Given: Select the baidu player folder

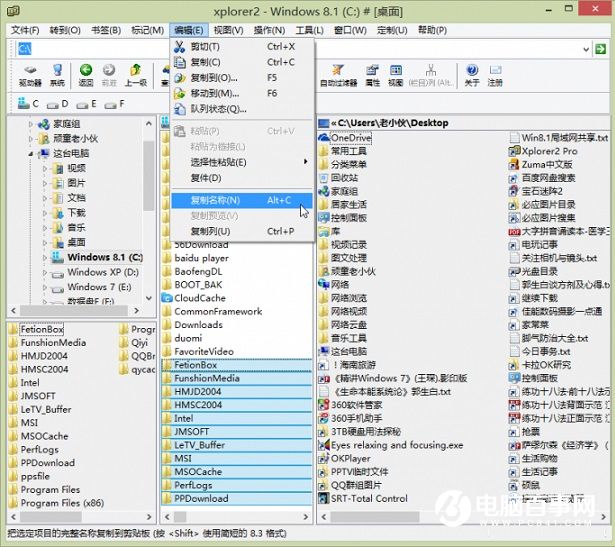Looking at the screenshot, I should (x=202, y=258).
